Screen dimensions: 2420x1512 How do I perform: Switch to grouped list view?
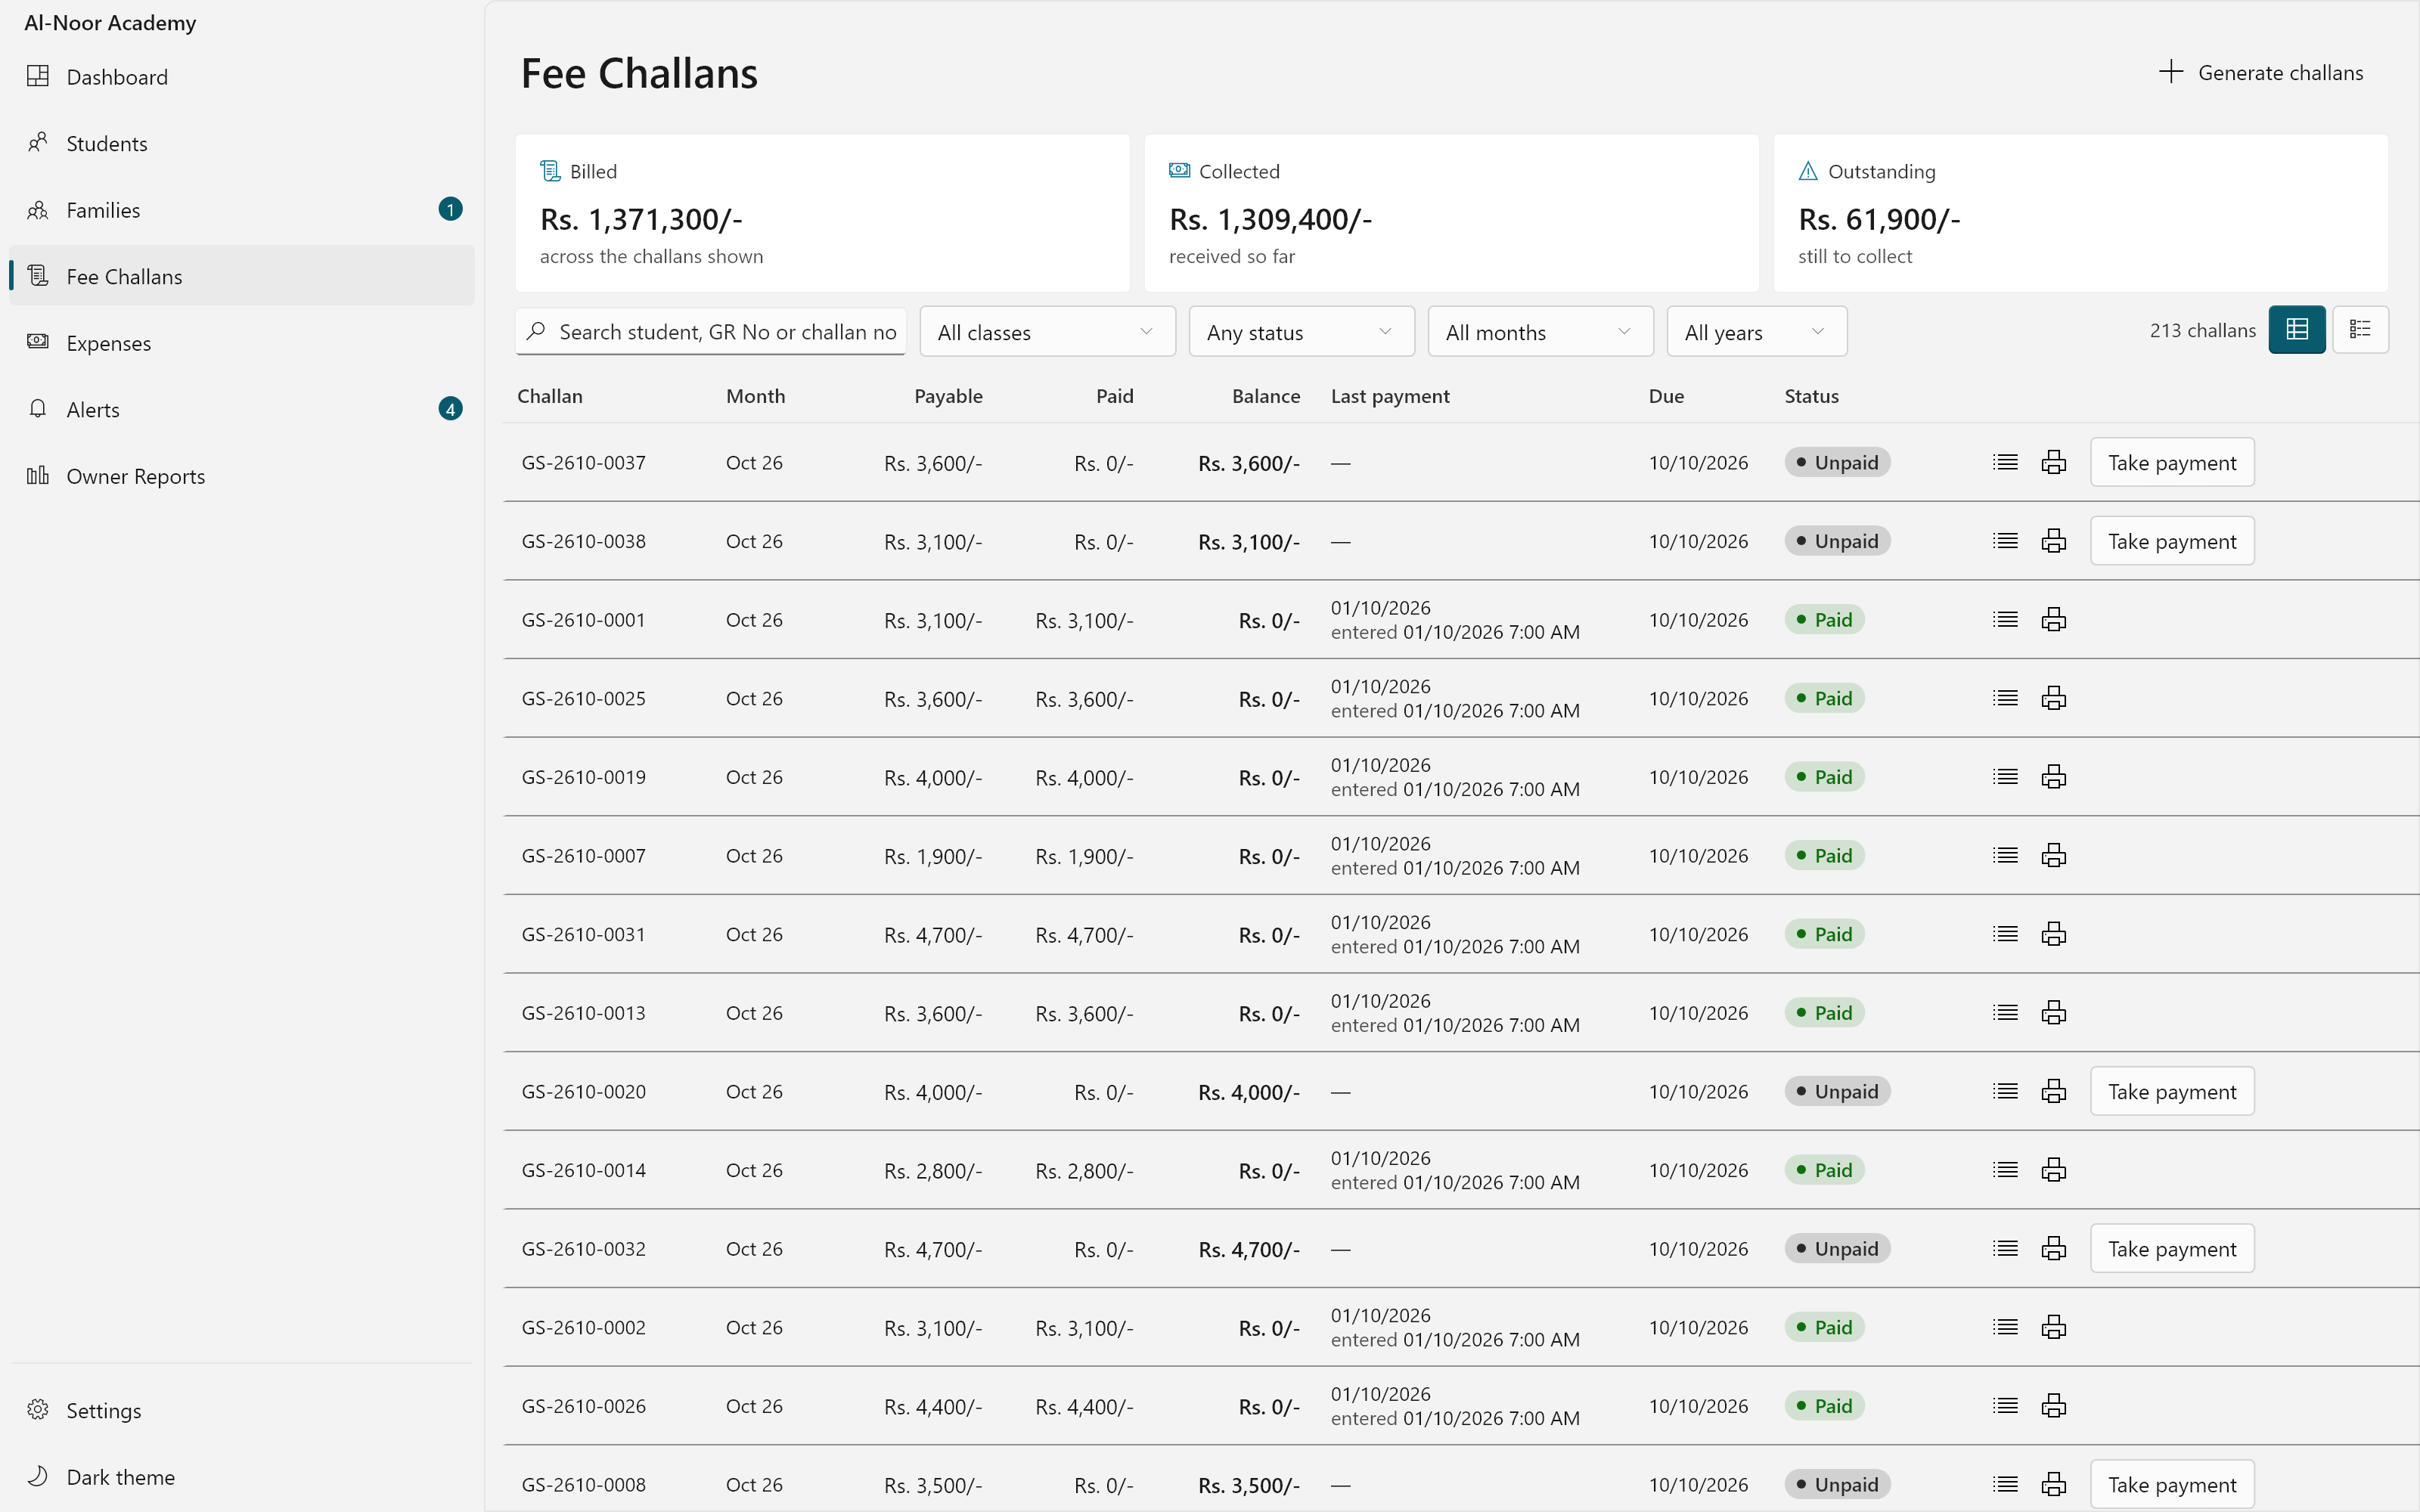(x=2361, y=330)
